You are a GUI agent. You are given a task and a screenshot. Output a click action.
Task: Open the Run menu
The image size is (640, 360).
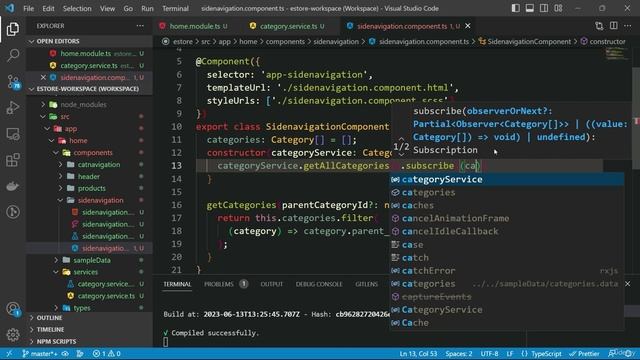click(x=147, y=8)
